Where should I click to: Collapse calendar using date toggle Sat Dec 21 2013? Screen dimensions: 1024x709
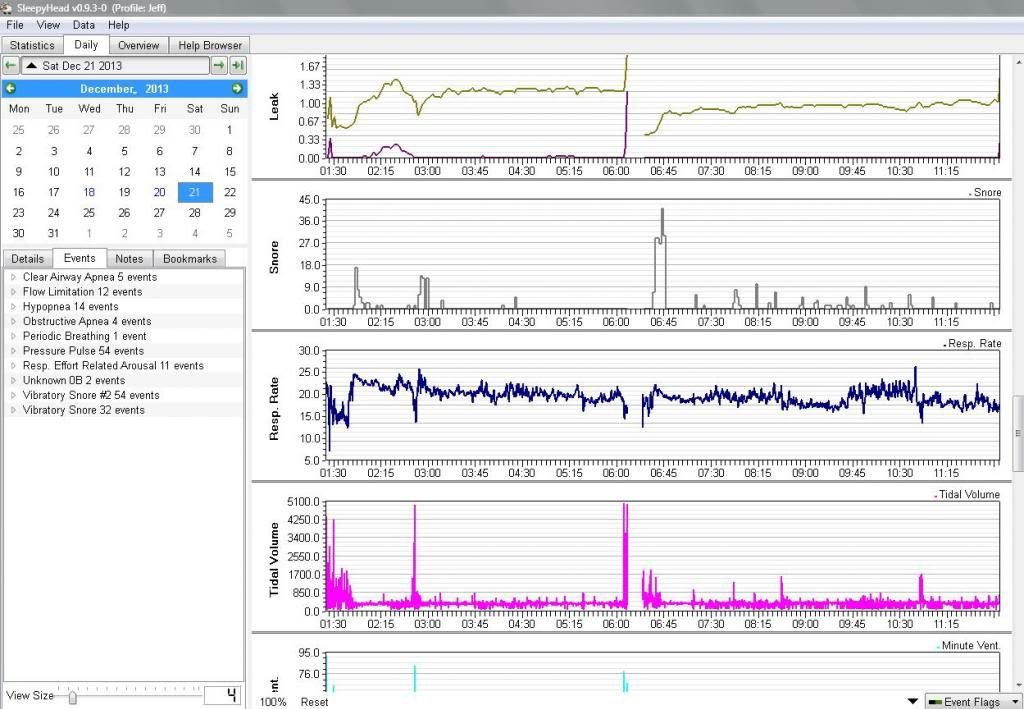[115, 65]
